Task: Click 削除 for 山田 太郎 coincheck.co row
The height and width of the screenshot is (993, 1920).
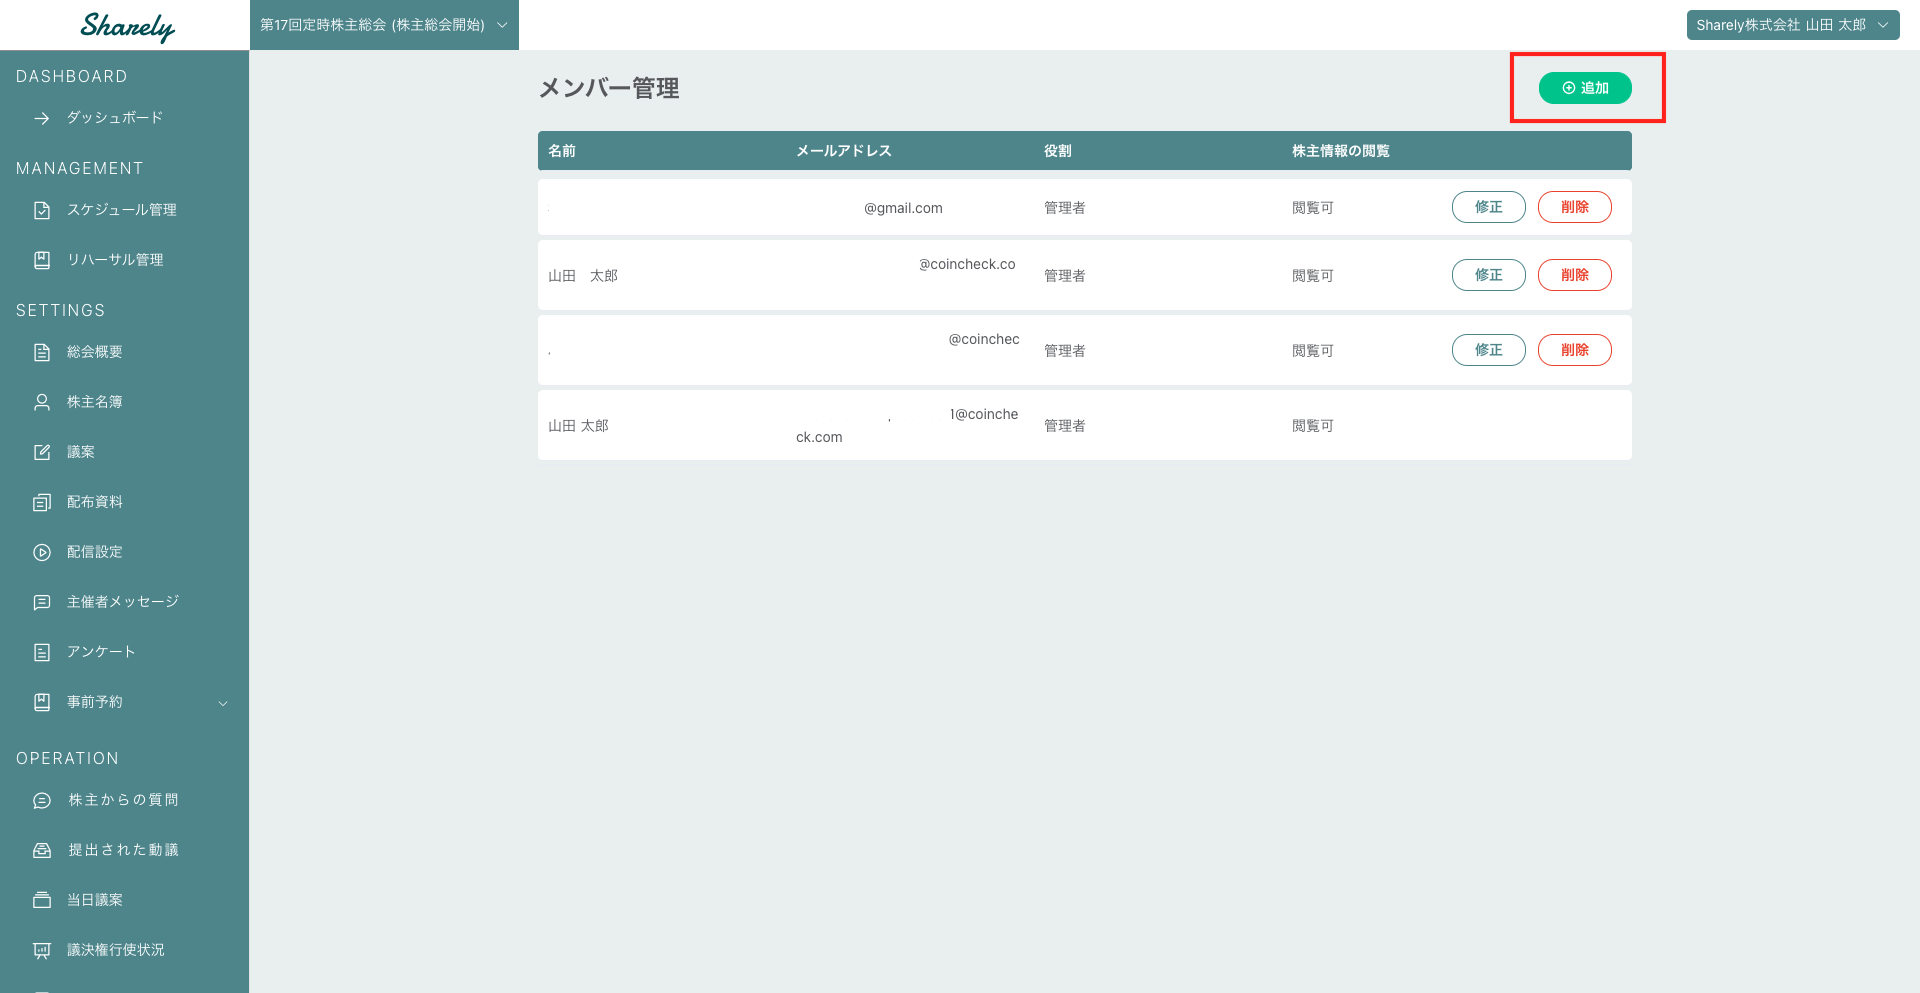Action: coord(1574,275)
